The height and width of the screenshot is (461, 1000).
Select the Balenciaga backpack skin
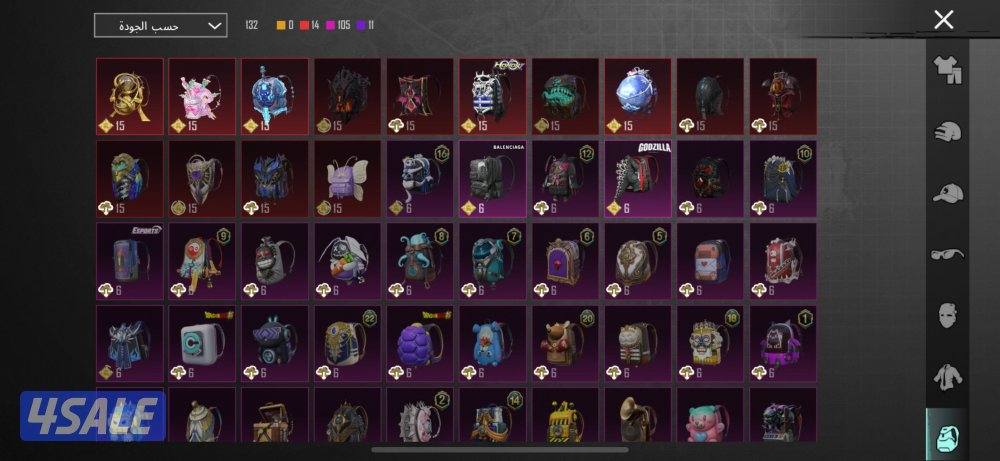pyautogui.click(x=493, y=179)
